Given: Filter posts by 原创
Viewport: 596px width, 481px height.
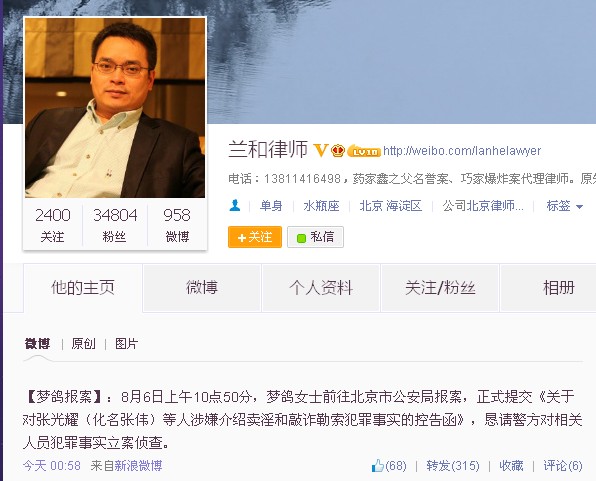Looking at the screenshot, I should click(83, 344).
